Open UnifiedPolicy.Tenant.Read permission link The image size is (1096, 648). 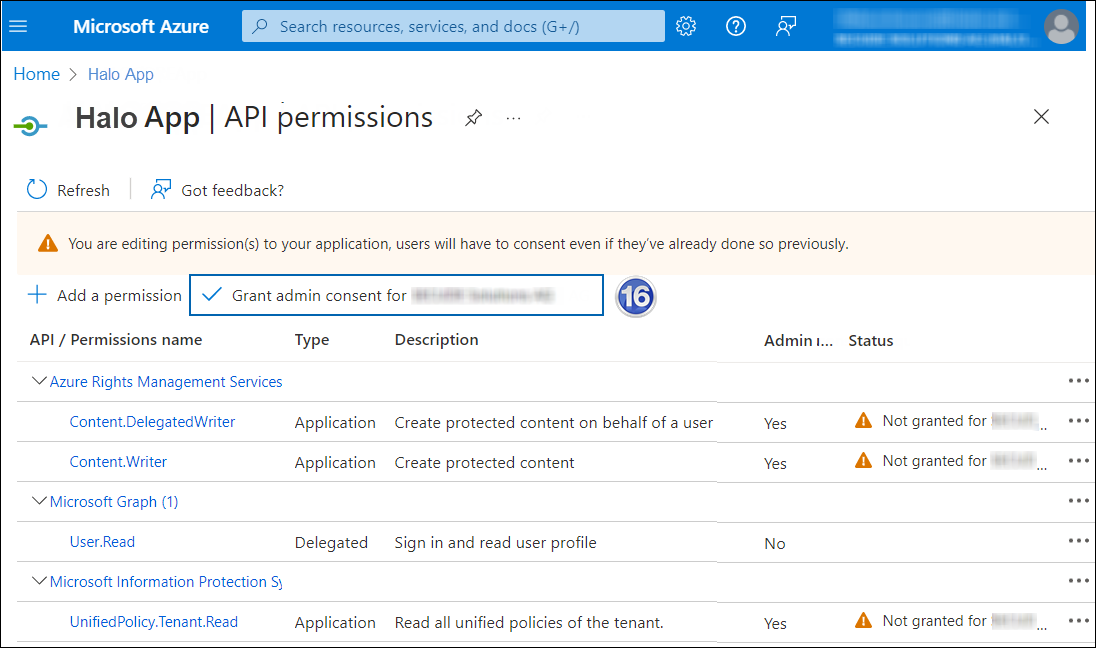153,621
